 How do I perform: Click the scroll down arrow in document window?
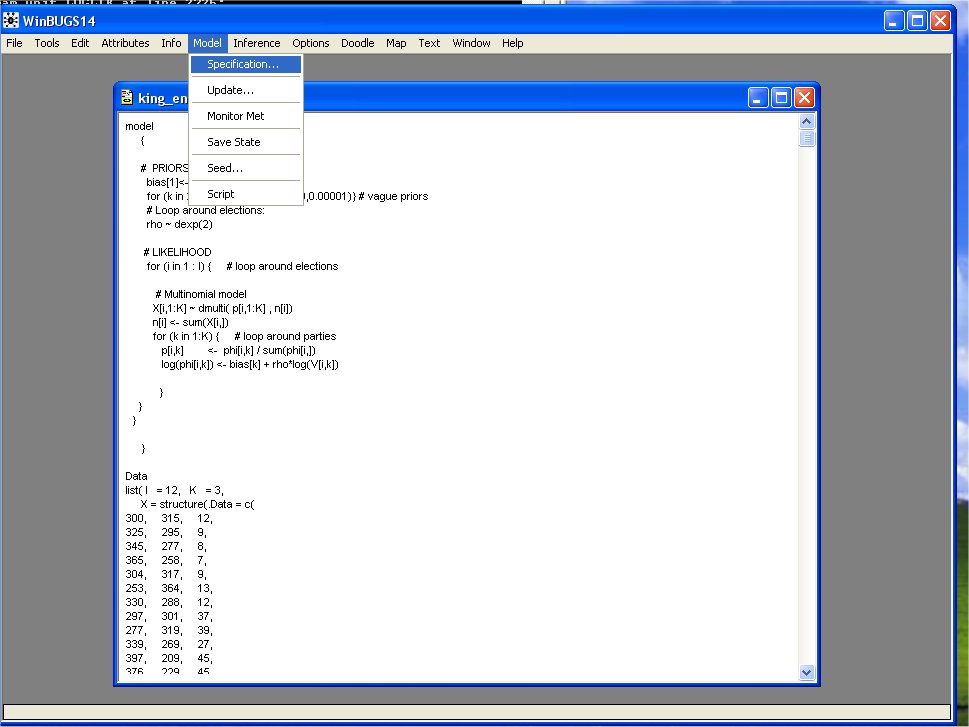[807, 673]
